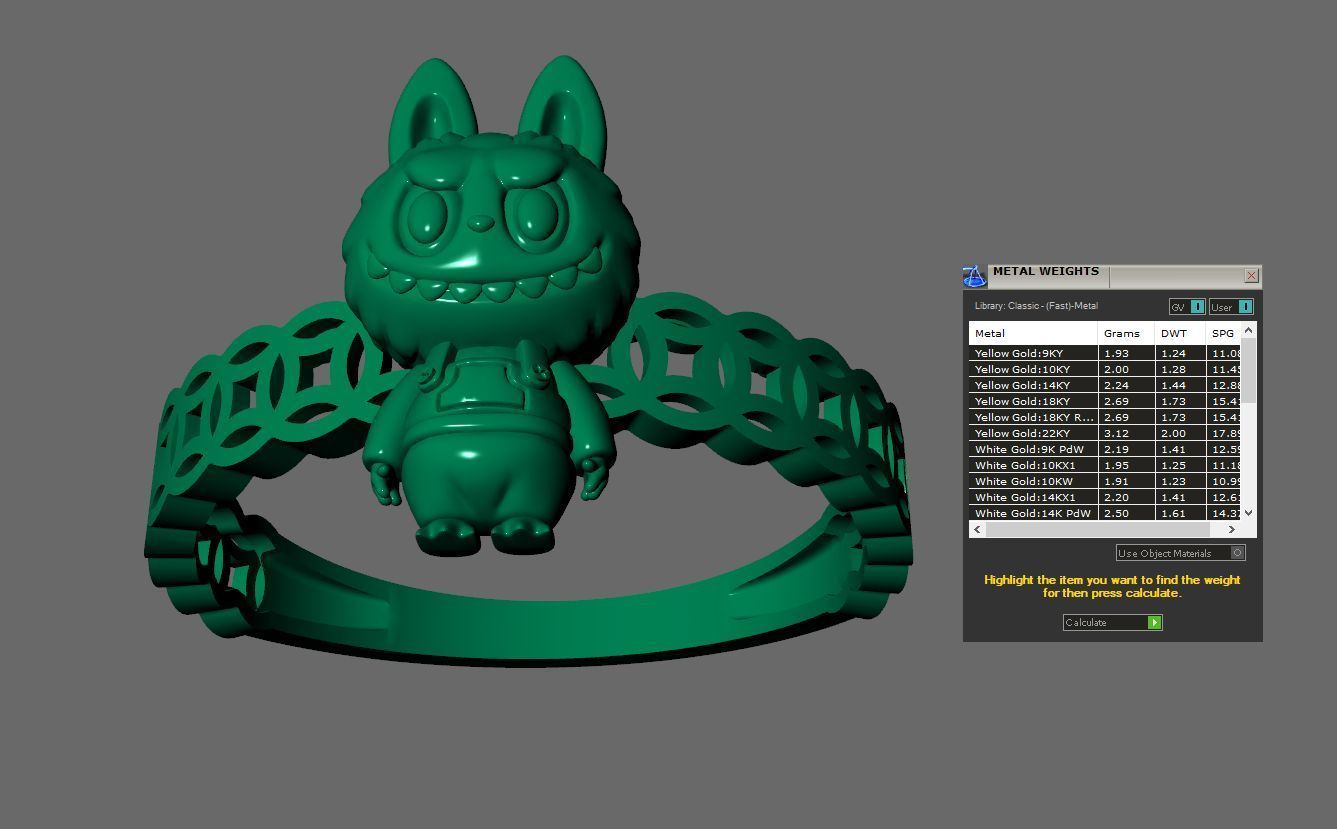Click the 2.50 grams value
1337x829 pixels.
pos(1116,513)
